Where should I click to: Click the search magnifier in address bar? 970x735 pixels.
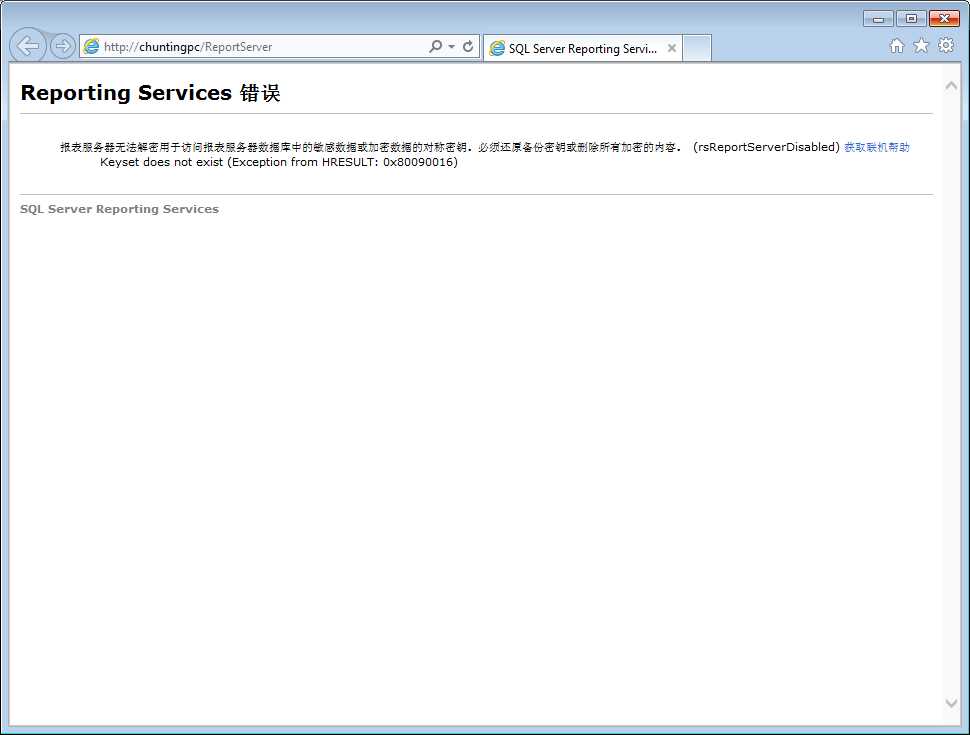(x=436, y=46)
